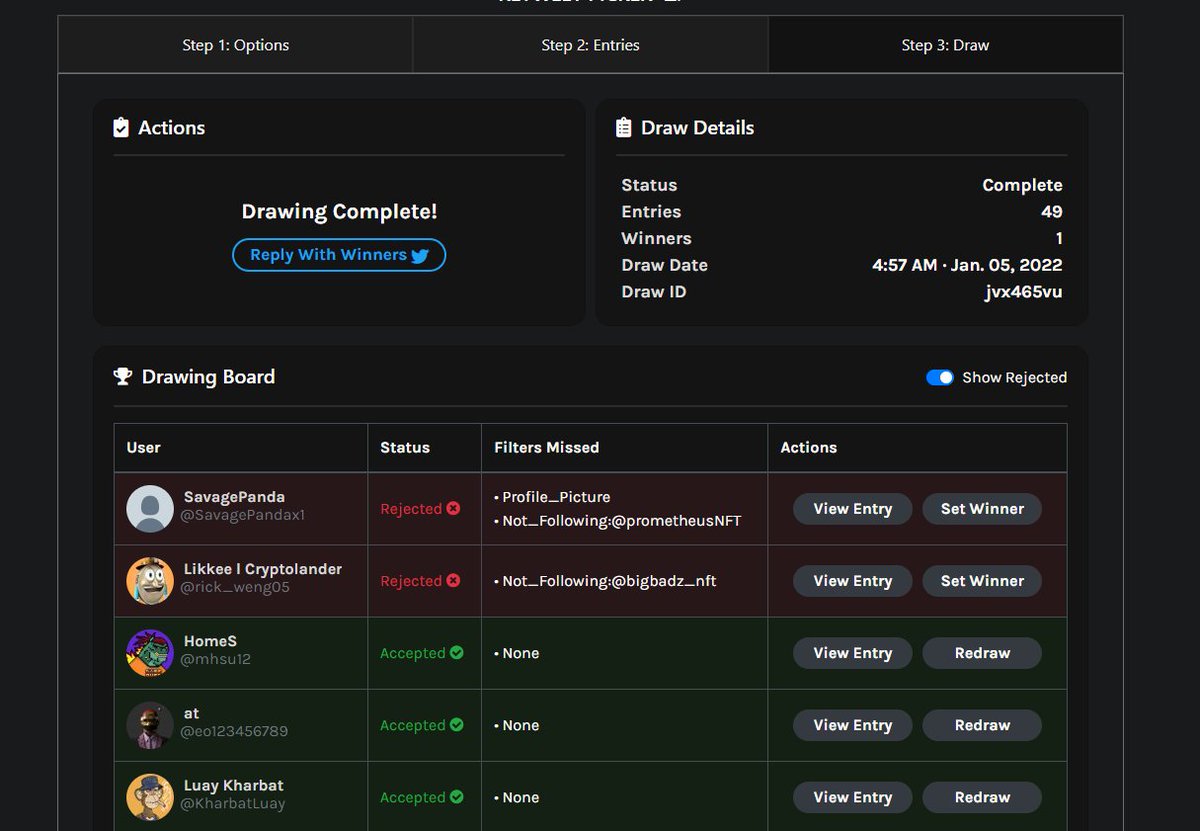Viewport: 1200px width, 831px height.
Task: Click the Reply With Winners button
Action: 339,255
